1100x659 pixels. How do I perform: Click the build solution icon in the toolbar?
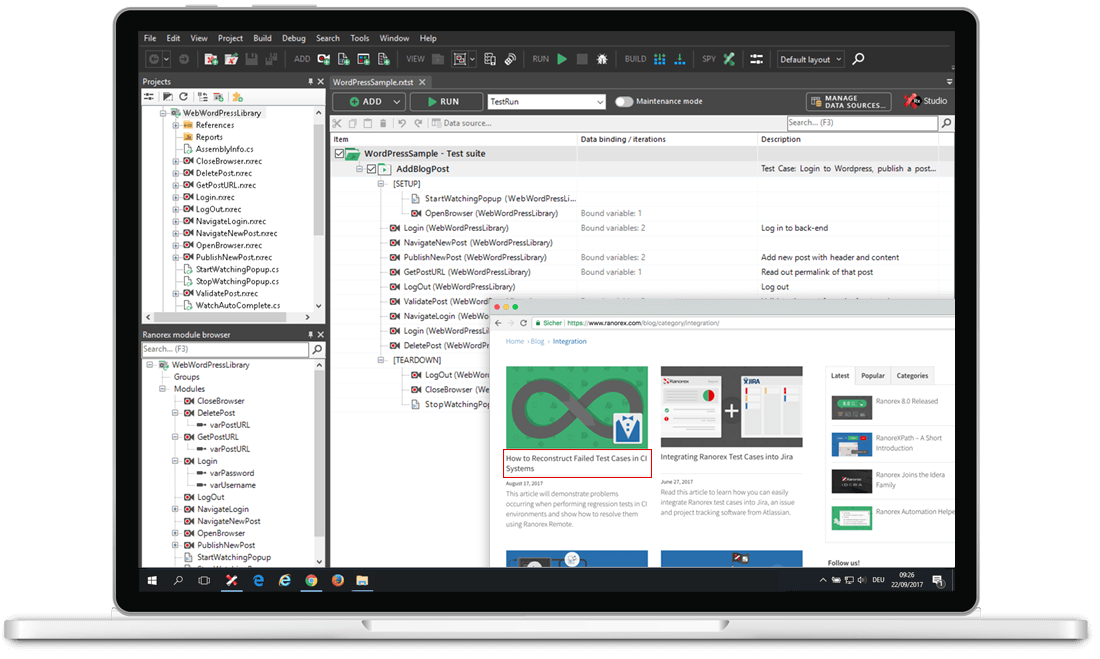(659, 60)
